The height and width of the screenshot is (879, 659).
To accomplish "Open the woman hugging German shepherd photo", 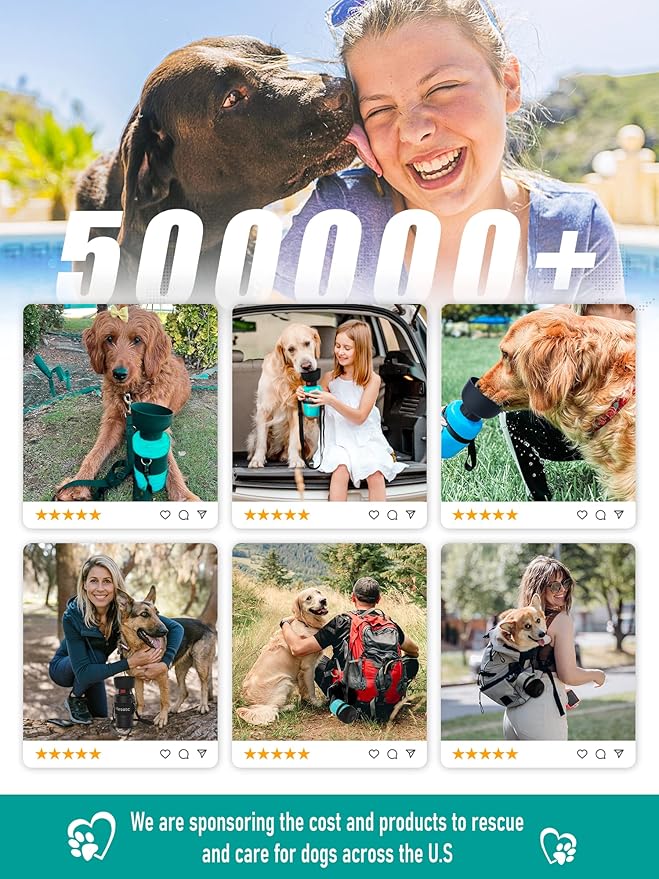I will [x=120, y=641].
